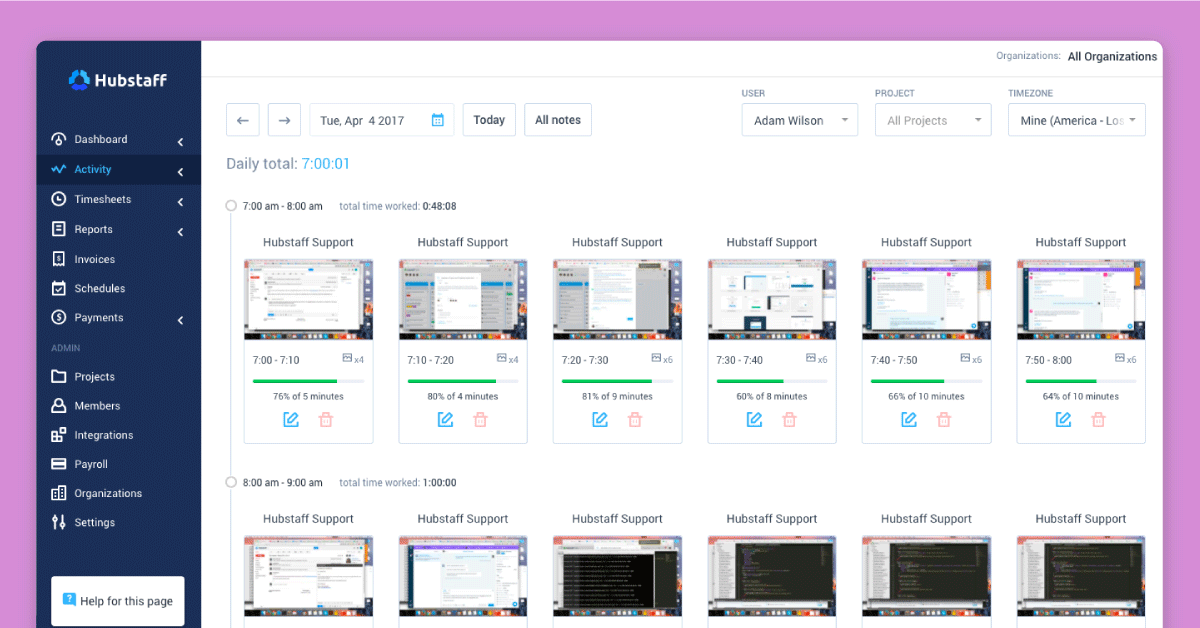
Task: Click the 7:00 am - 8:00 am timeline marker
Action: (231, 206)
